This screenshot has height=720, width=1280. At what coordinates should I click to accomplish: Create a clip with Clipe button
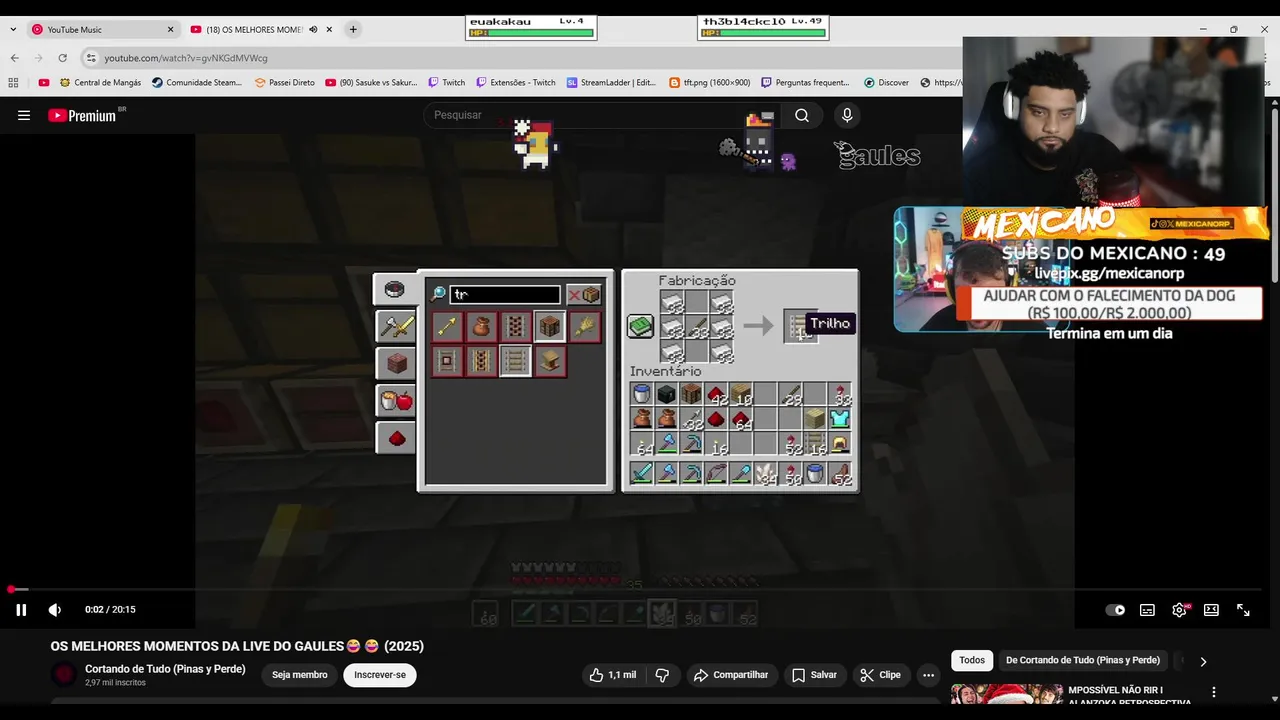(880, 675)
